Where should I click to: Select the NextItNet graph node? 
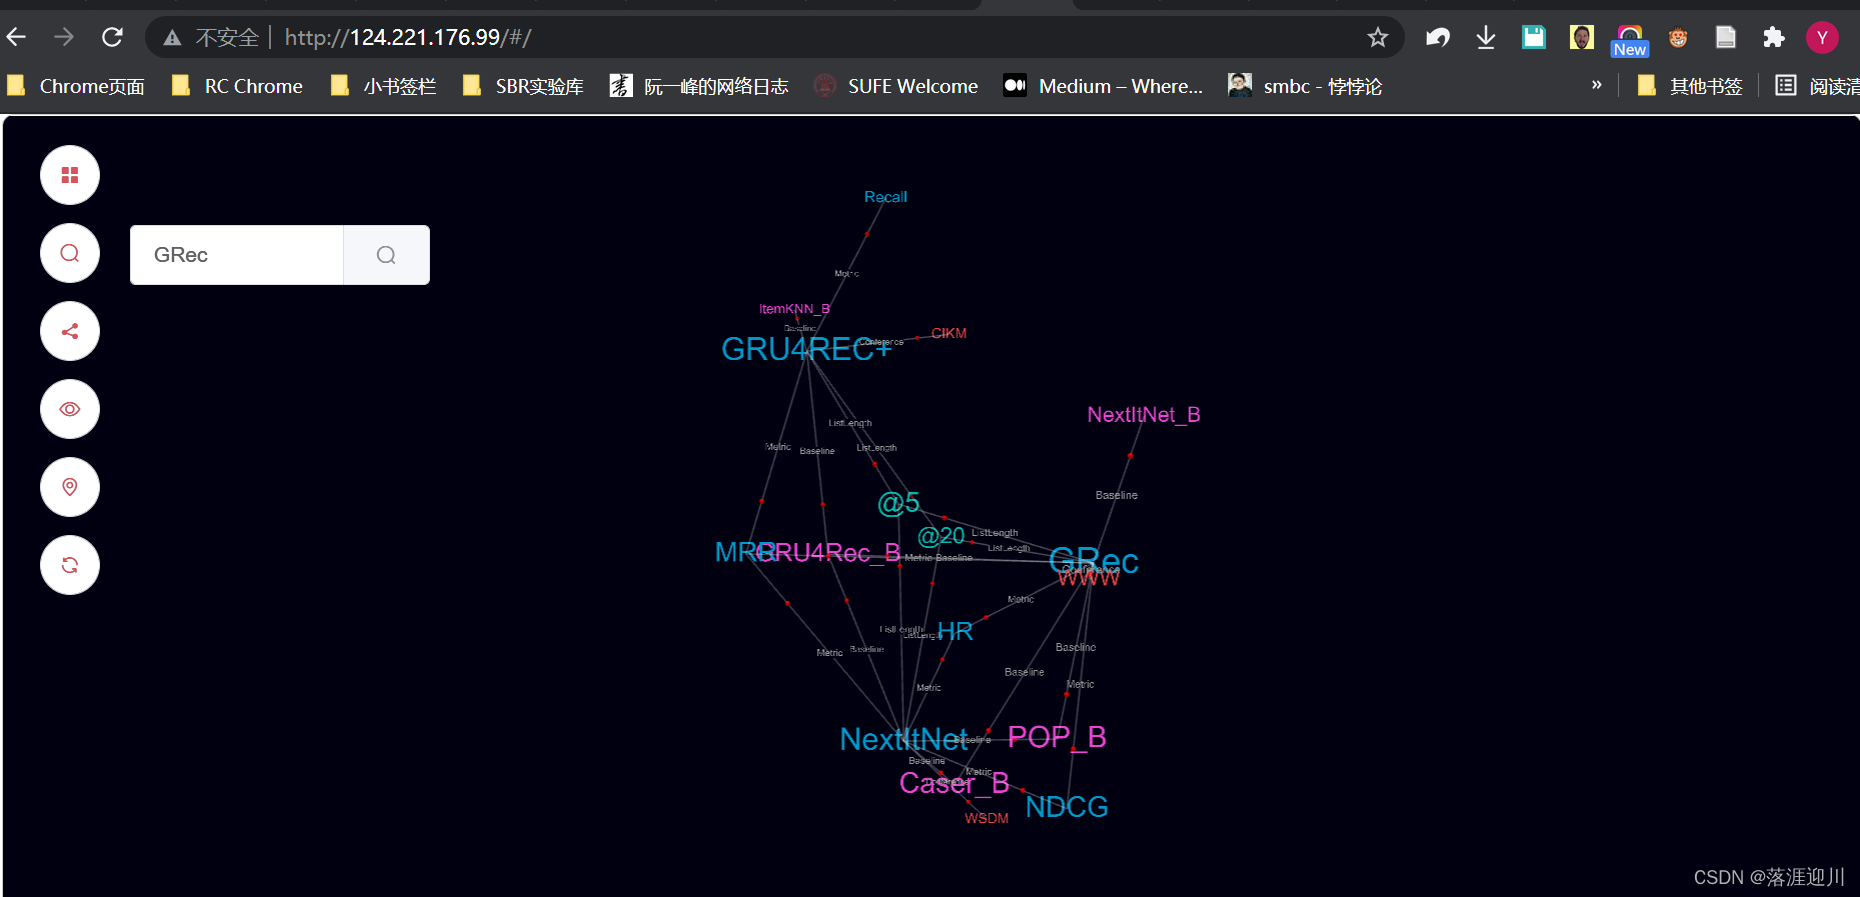[x=904, y=739]
